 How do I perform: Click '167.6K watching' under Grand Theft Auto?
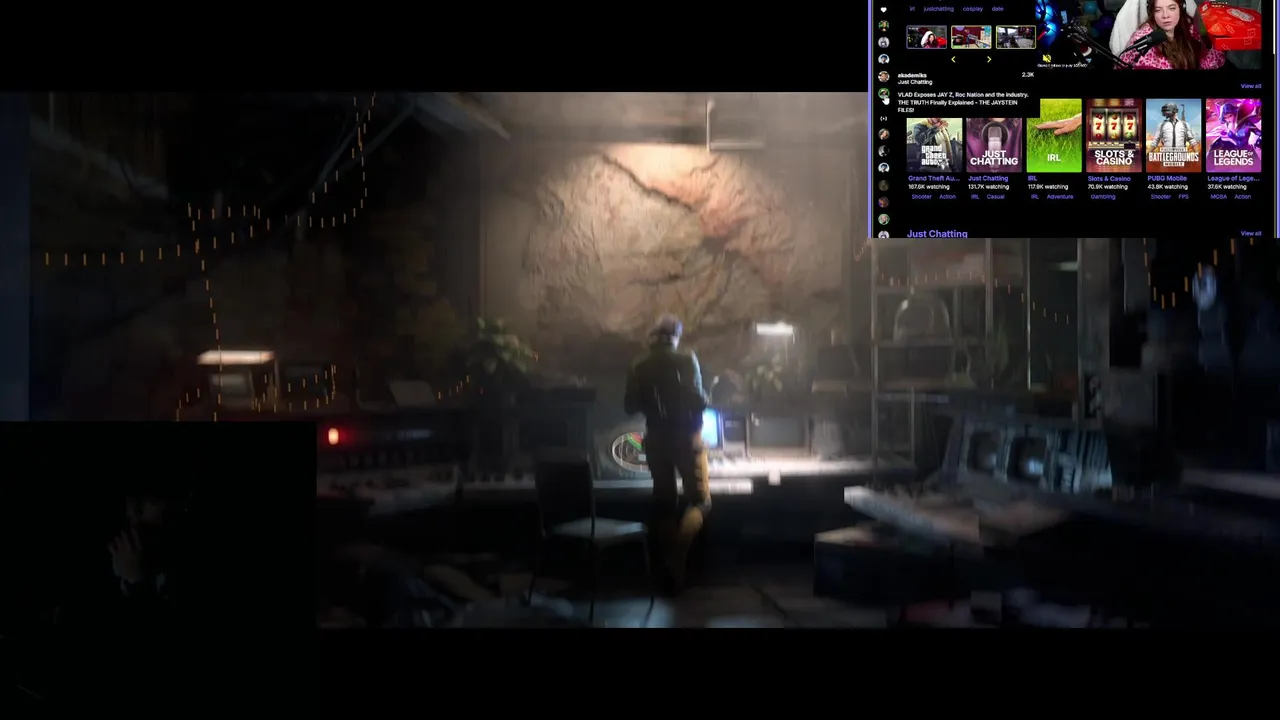click(x=929, y=187)
